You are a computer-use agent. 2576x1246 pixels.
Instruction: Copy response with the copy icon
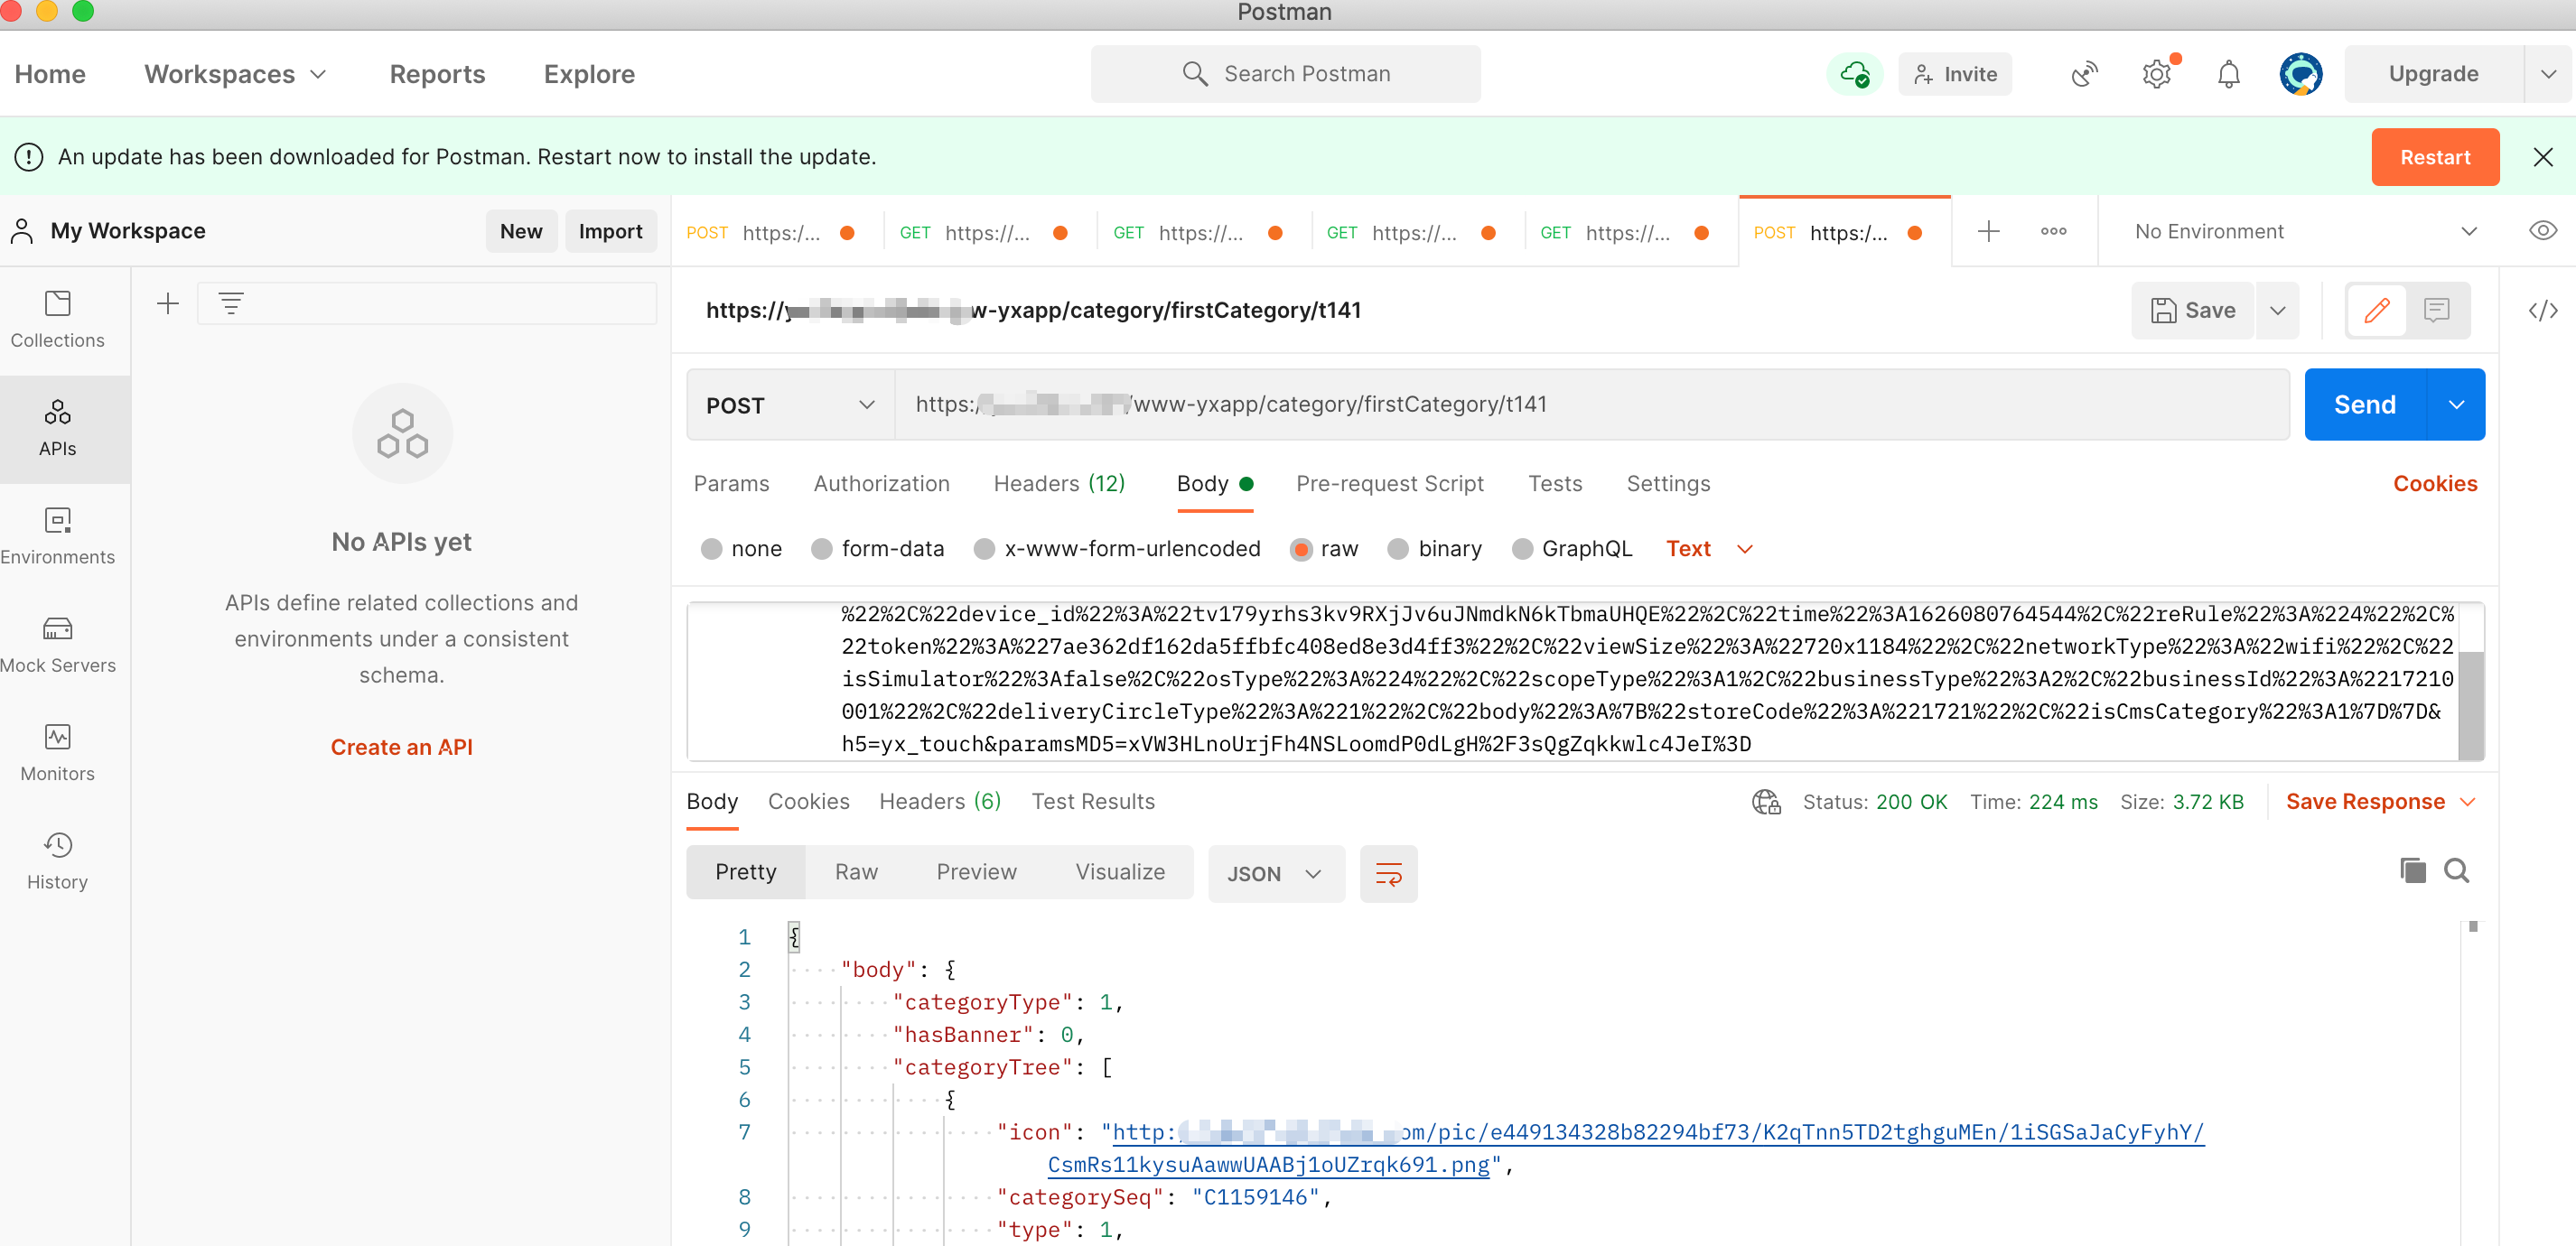coord(2412,871)
